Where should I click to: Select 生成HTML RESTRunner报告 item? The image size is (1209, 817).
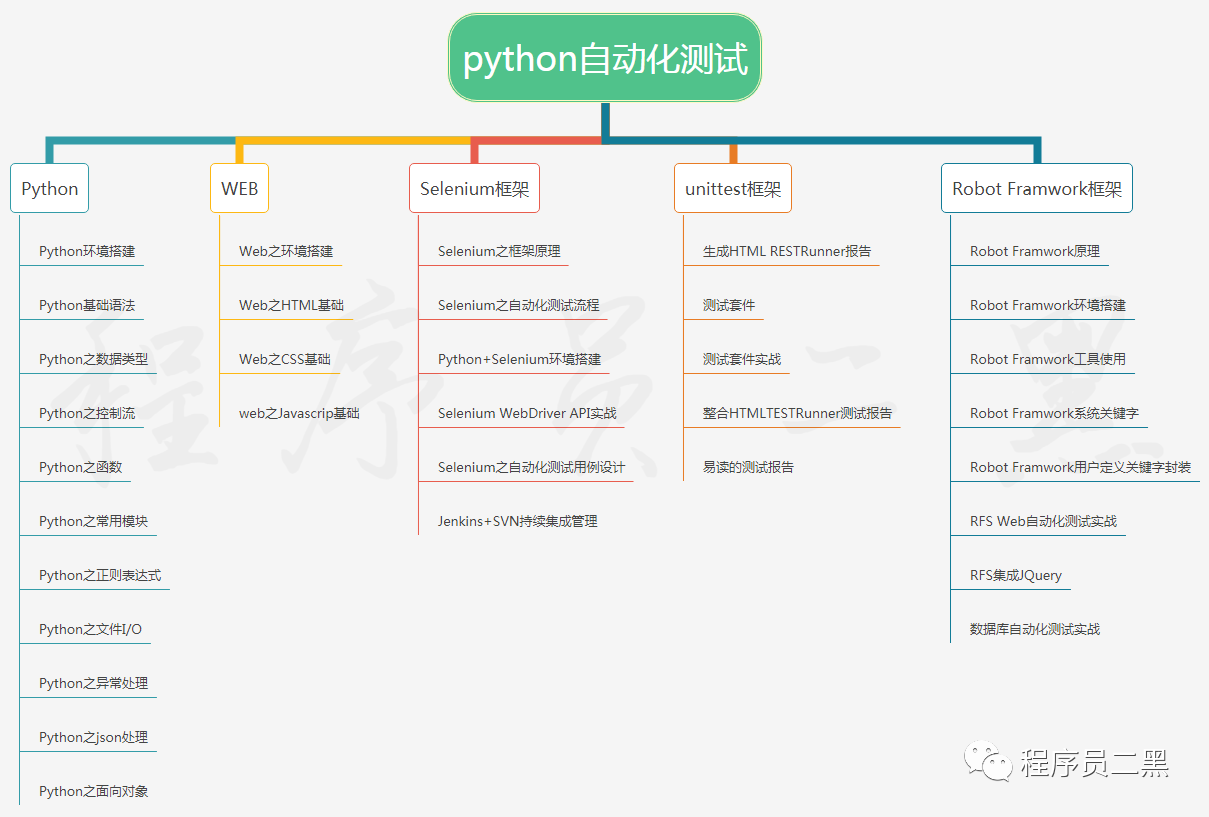coord(787,251)
